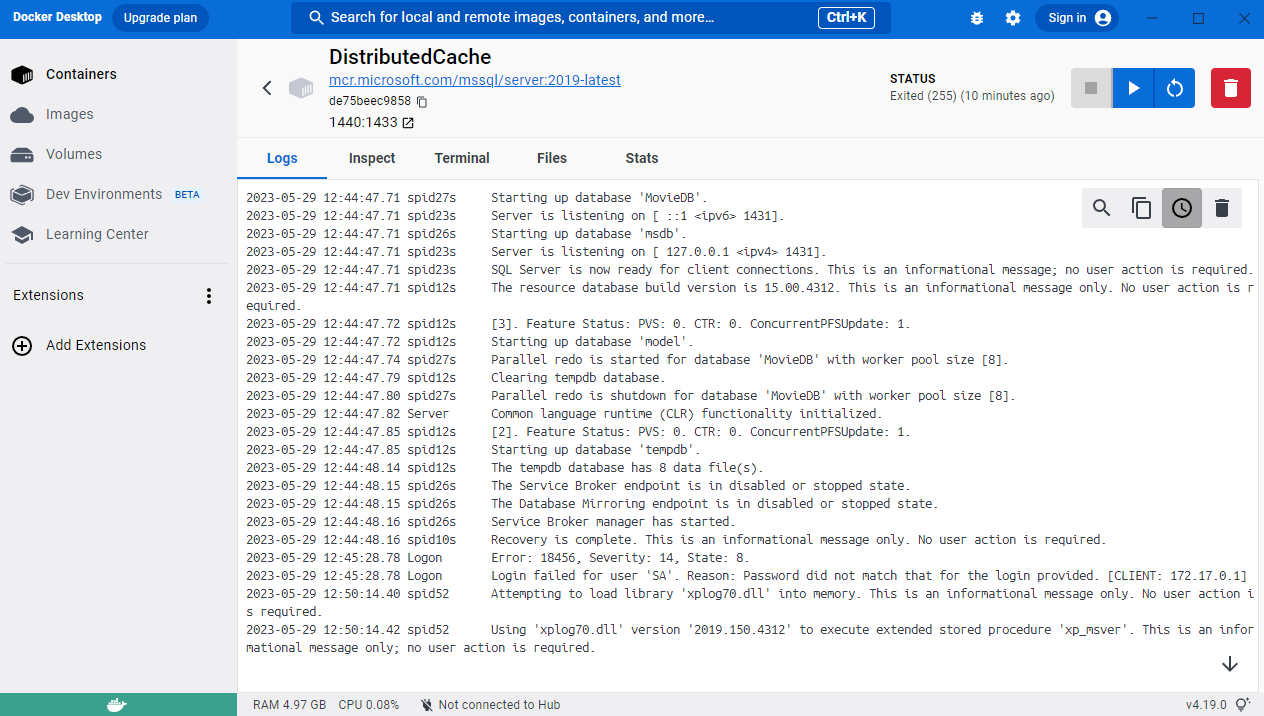The width and height of the screenshot is (1264, 716).
Task: Click log line "Starting up database 'model'."
Action: 592,342
